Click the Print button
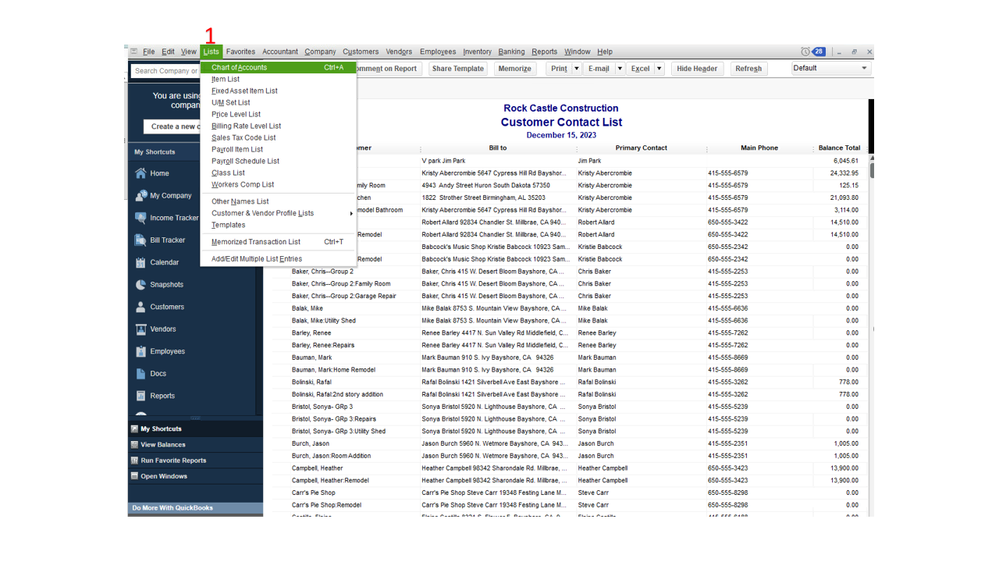Screen dimensions: 999x562 coord(559,69)
